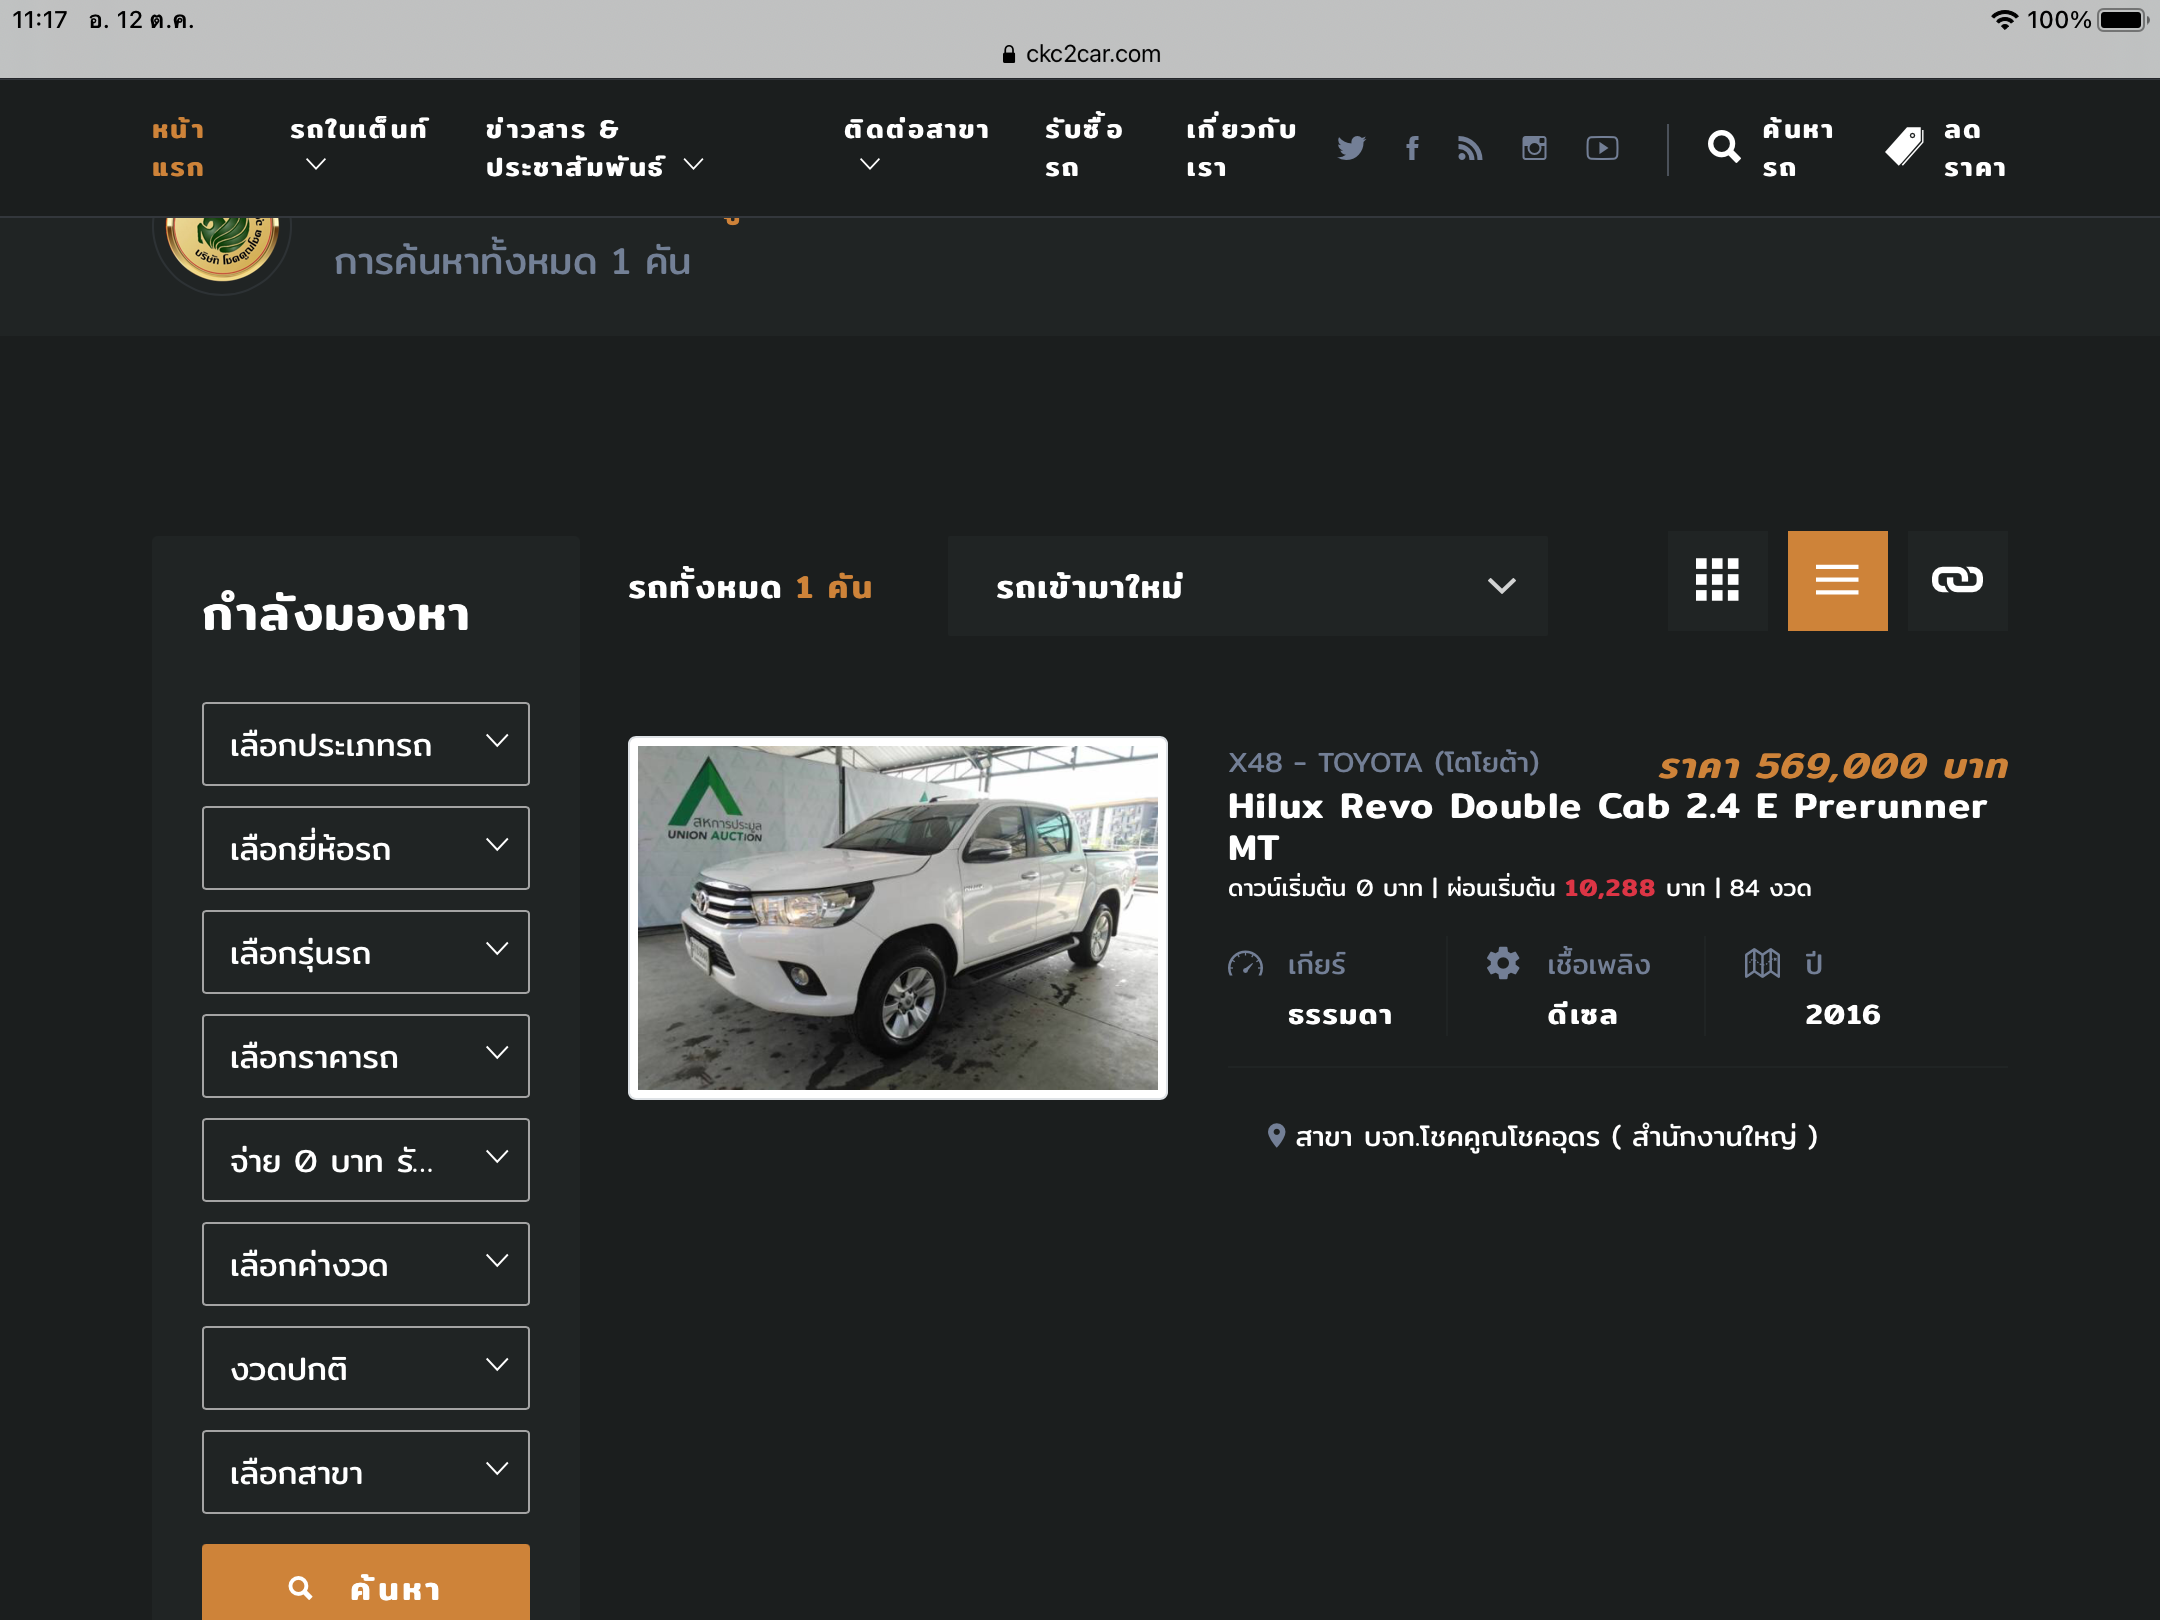Open the รถเข้ามาใหม่ sort dropdown
The width and height of the screenshot is (2160, 1620).
pyautogui.click(x=1247, y=586)
